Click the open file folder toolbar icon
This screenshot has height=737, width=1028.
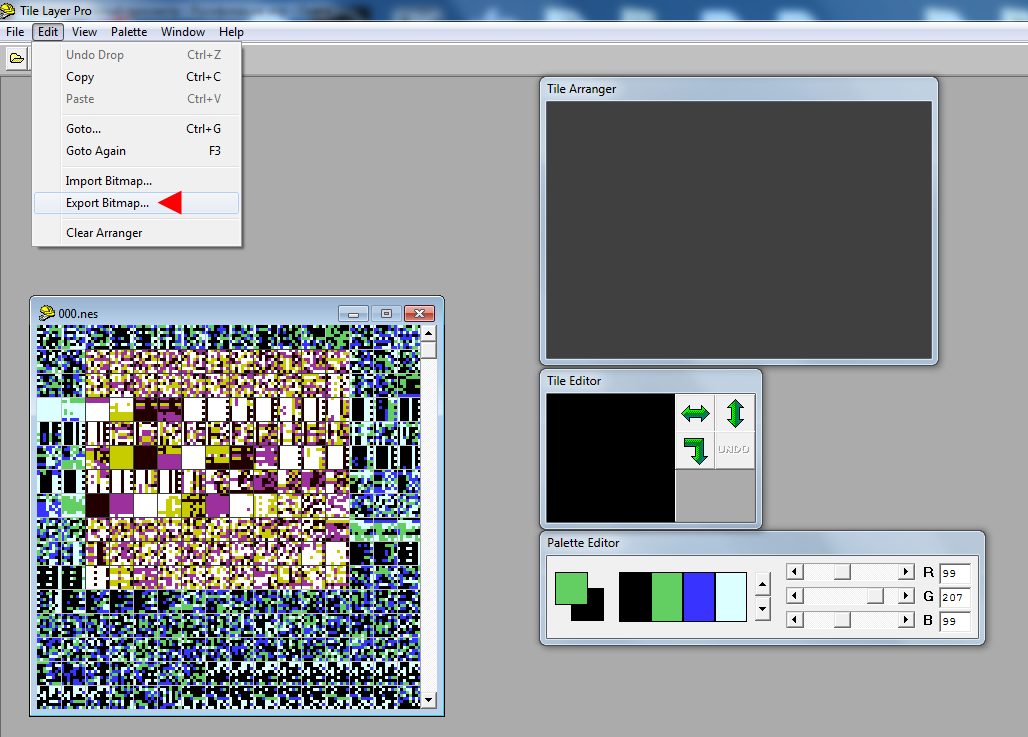click(17, 58)
